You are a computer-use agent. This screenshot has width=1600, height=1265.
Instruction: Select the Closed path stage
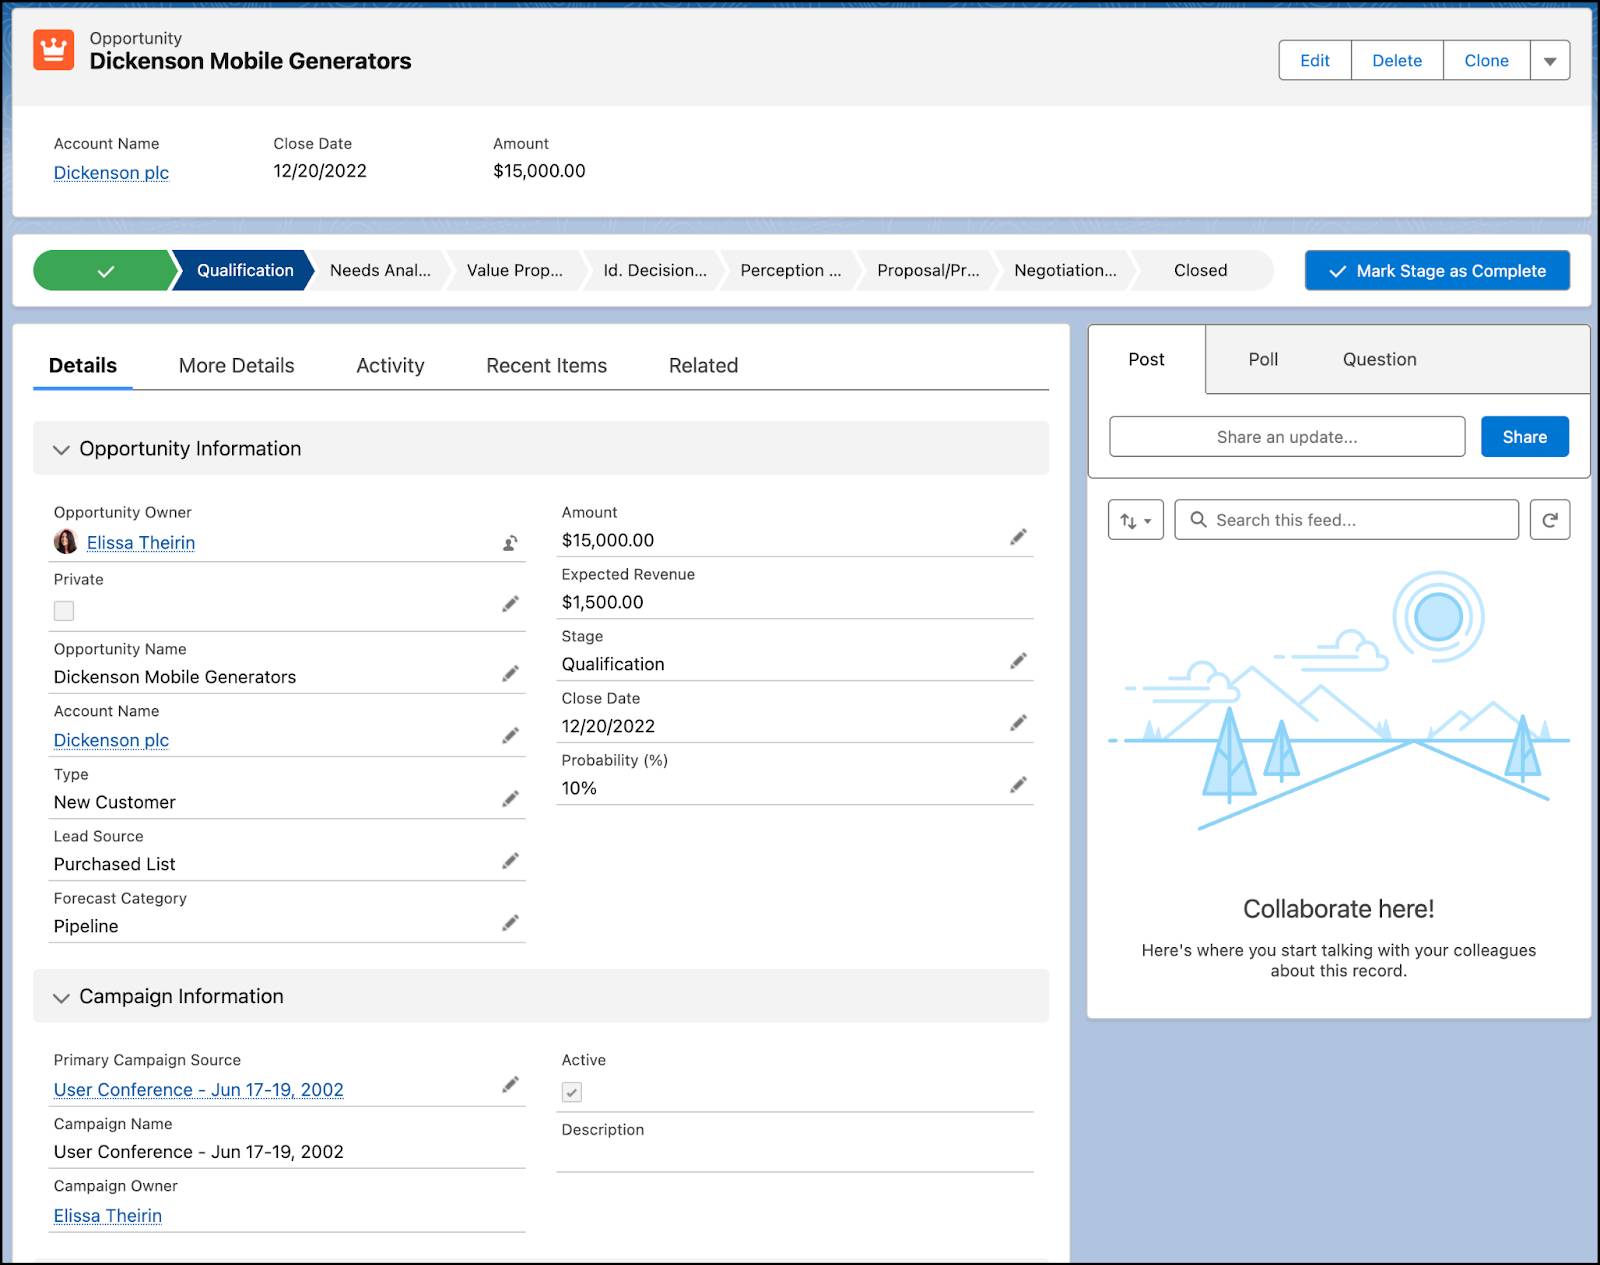(x=1200, y=270)
